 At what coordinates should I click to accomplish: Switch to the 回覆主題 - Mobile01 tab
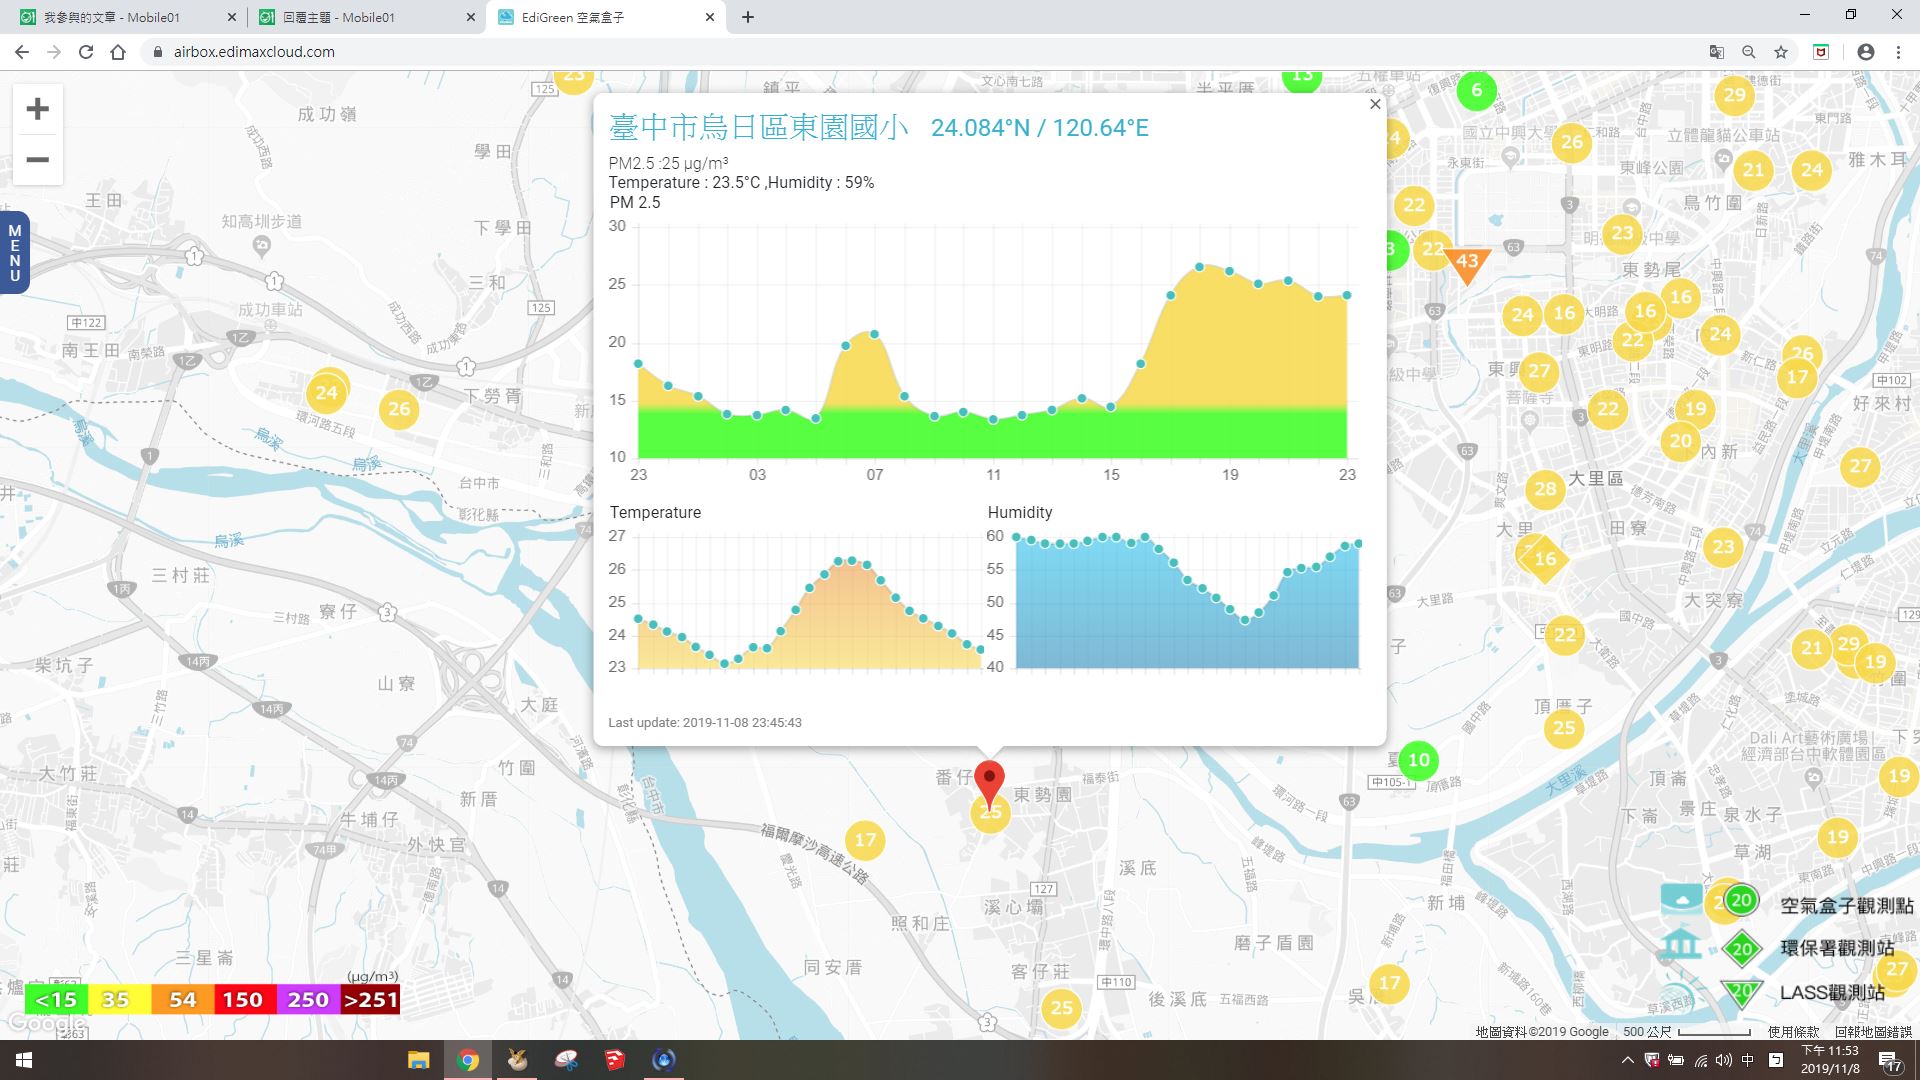coord(364,17)
